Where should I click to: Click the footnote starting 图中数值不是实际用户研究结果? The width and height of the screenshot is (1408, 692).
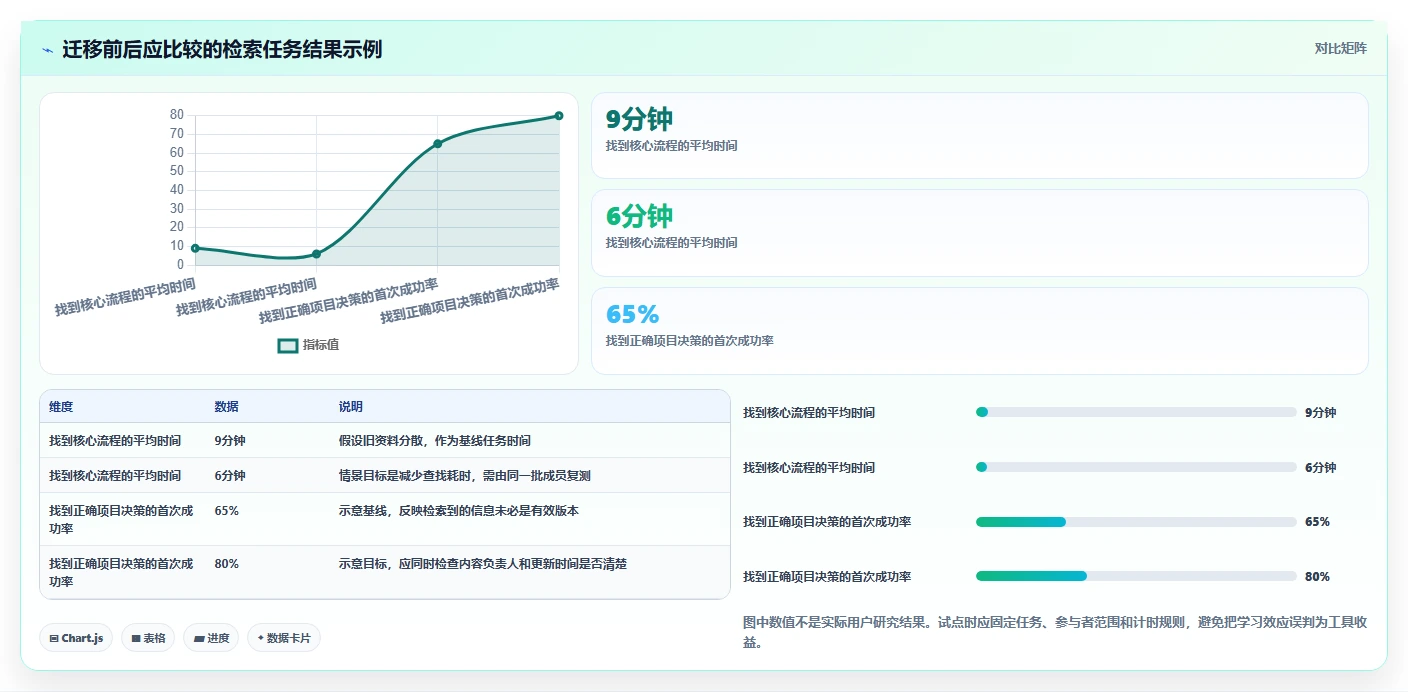[1055, 632]
